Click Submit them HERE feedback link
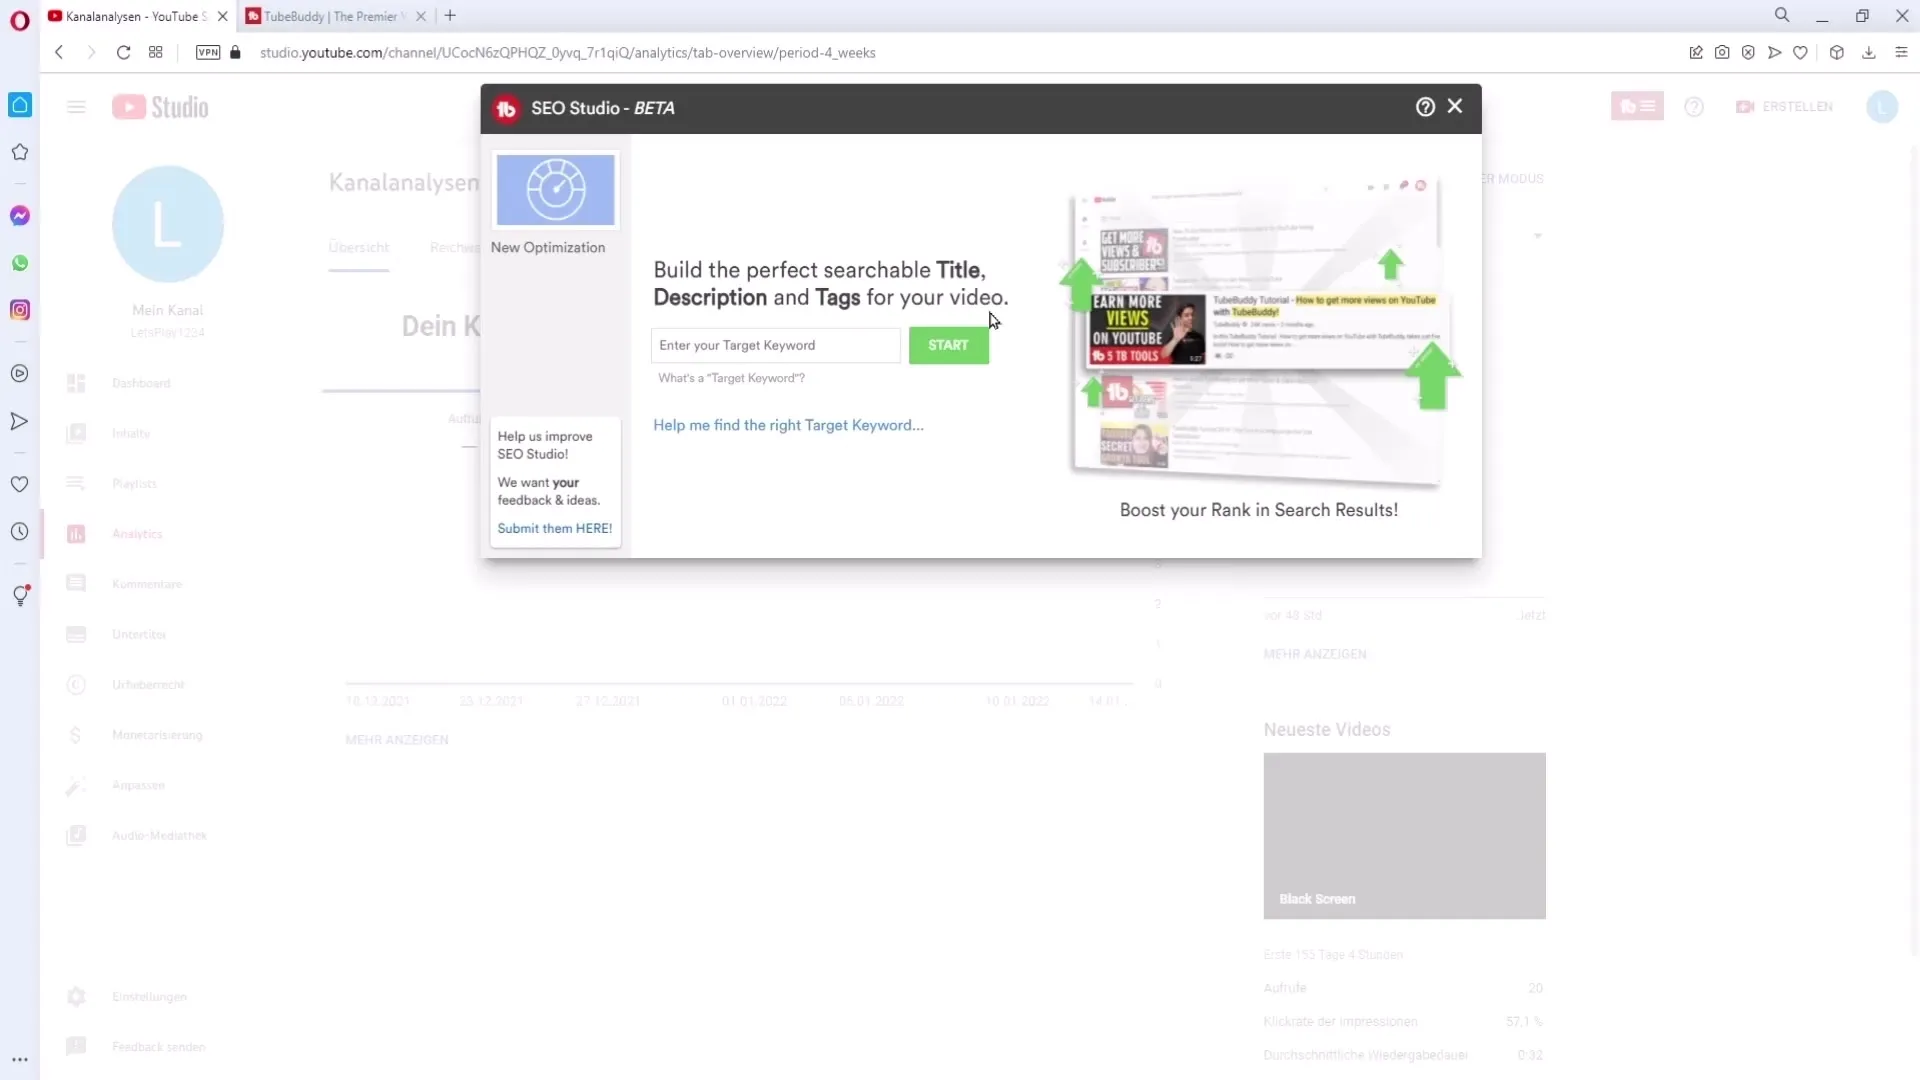The height and width of the screenshot is (1080, 1920). coord(555,527)
